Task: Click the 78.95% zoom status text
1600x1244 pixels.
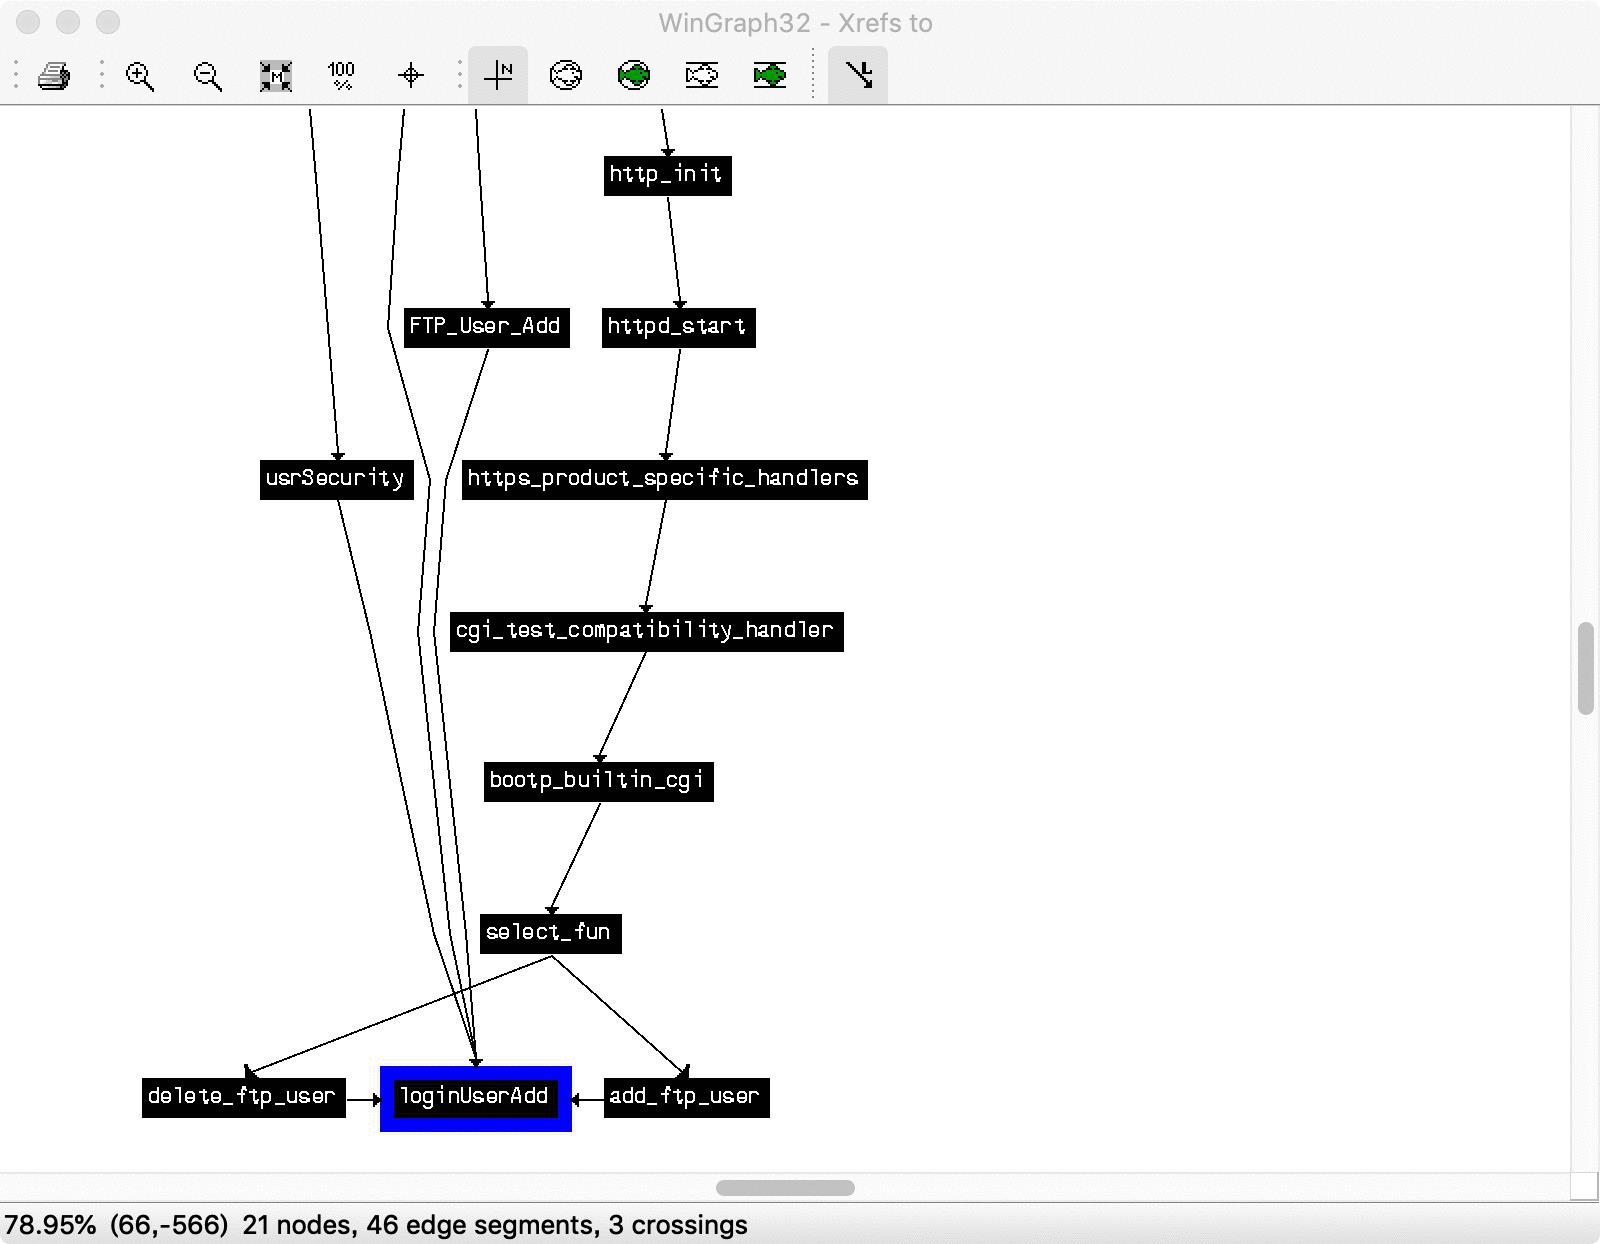Action: click(50, 1225)
